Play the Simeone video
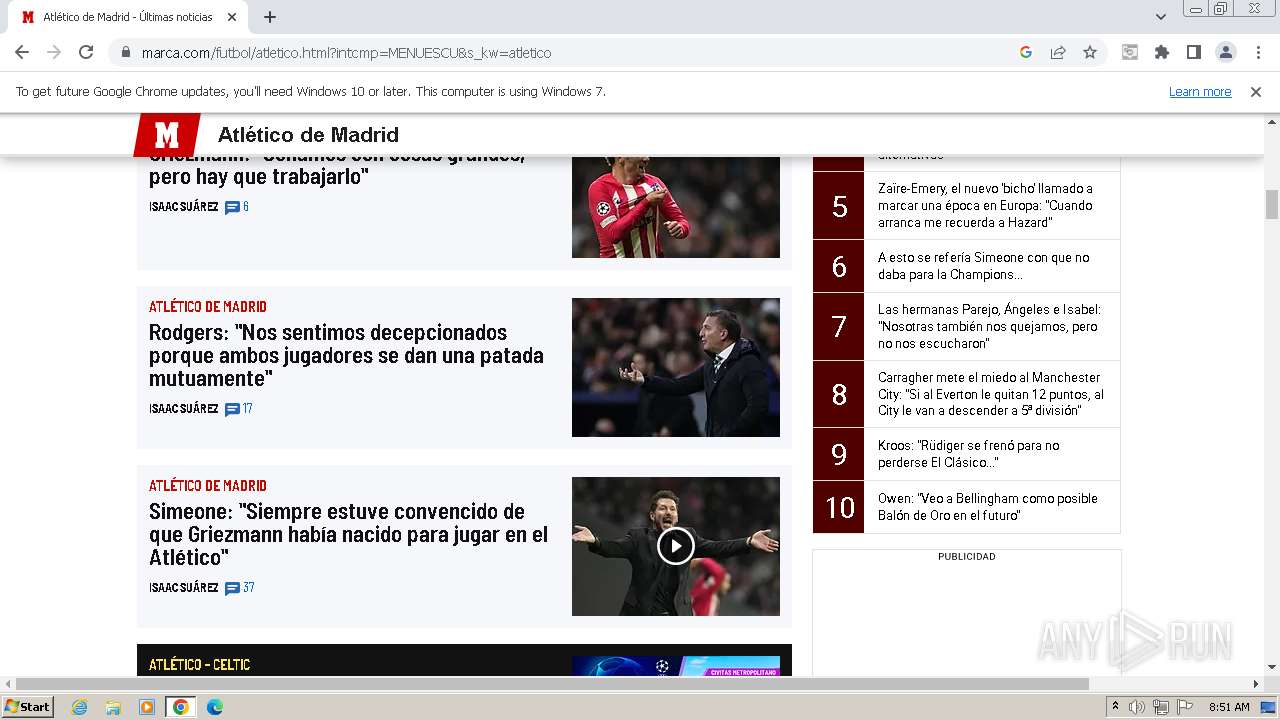This screenshot has height=720, width=1280. [676, 546]
